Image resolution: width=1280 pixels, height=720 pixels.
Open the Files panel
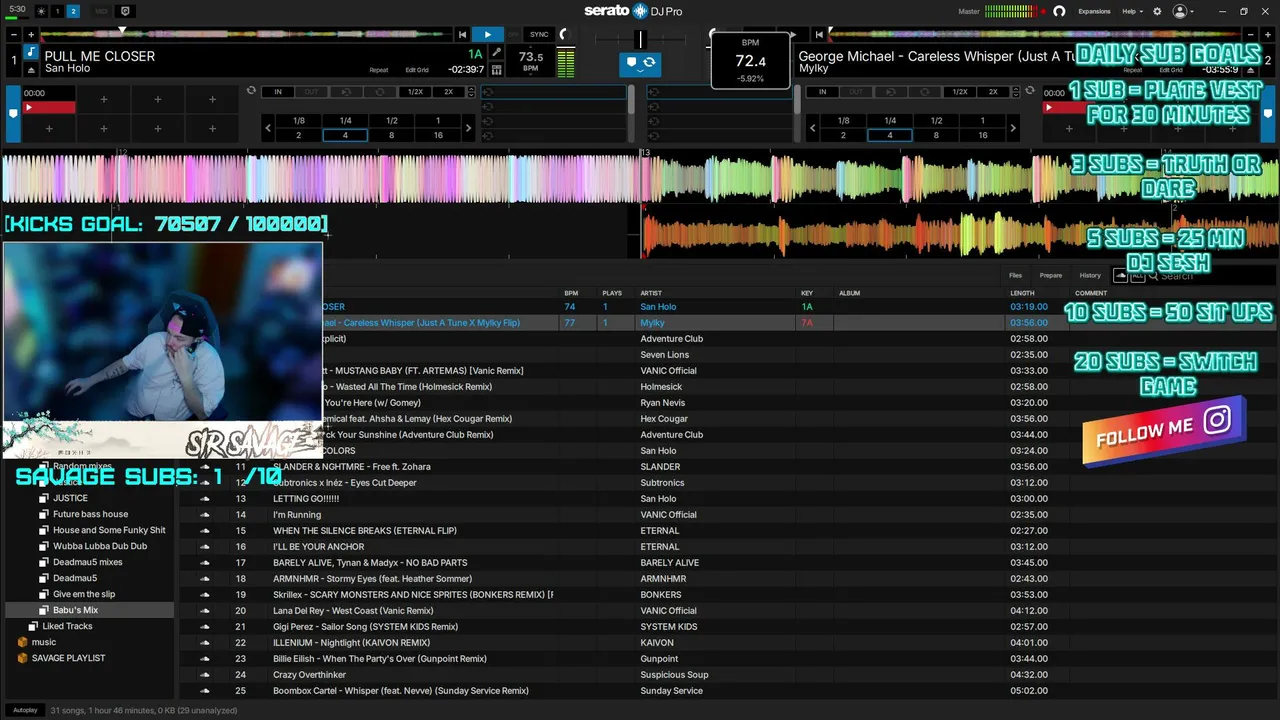[x=1015, y=275]
